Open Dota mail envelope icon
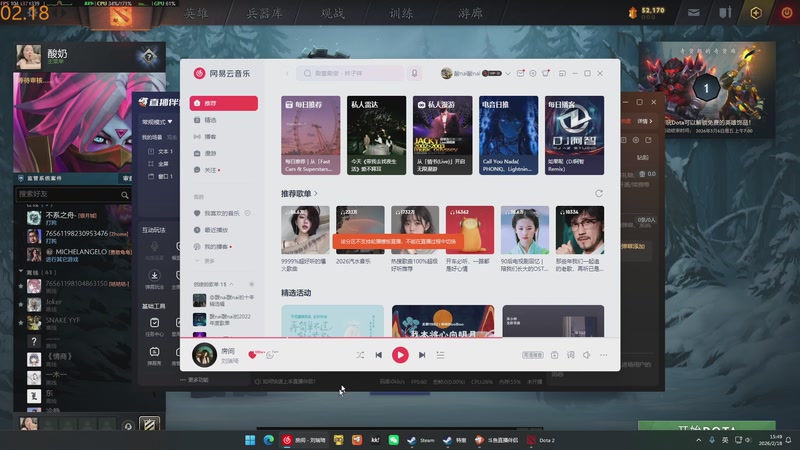The height and width of the screenshot is (450, 800). [x=693, y=13]
